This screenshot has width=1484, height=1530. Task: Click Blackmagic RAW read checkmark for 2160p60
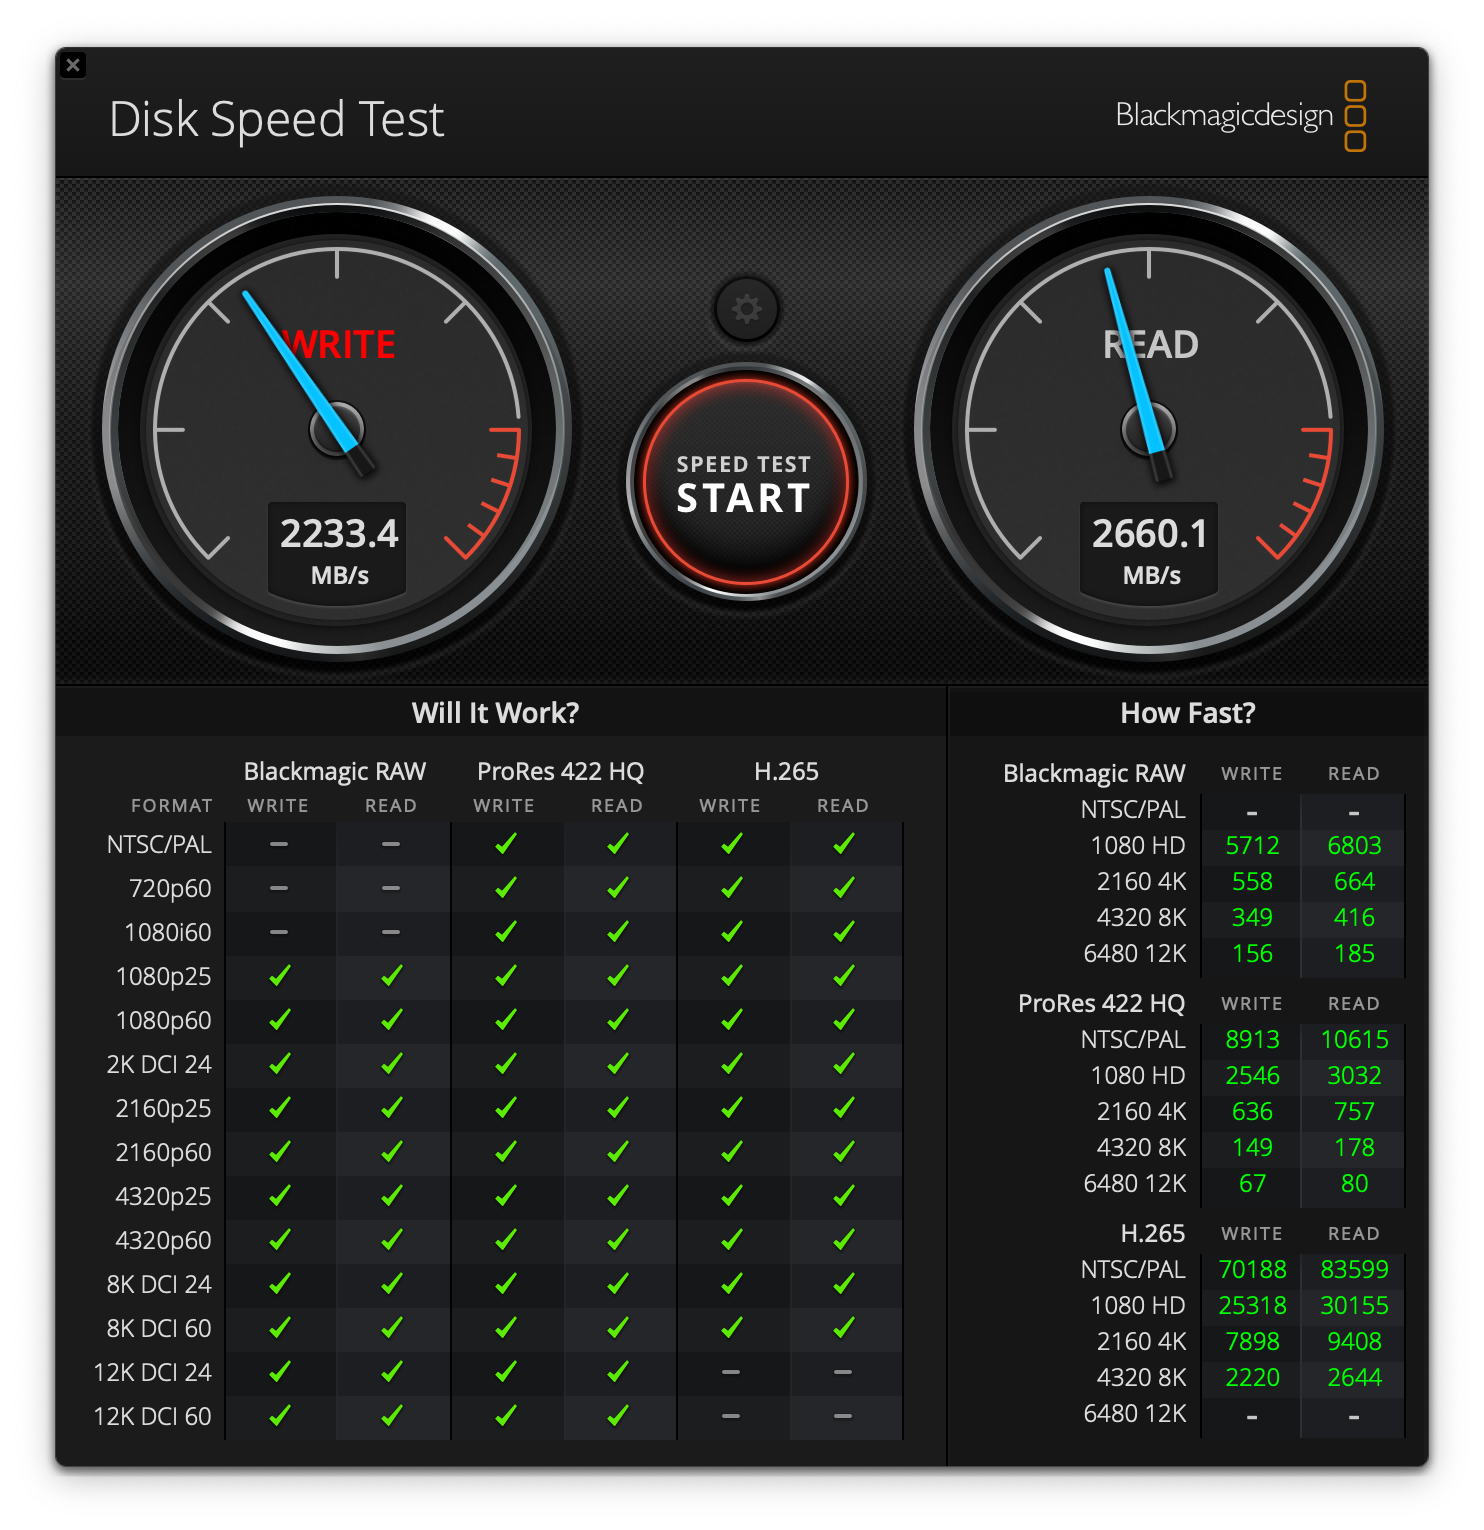[x=391, y=1152]
